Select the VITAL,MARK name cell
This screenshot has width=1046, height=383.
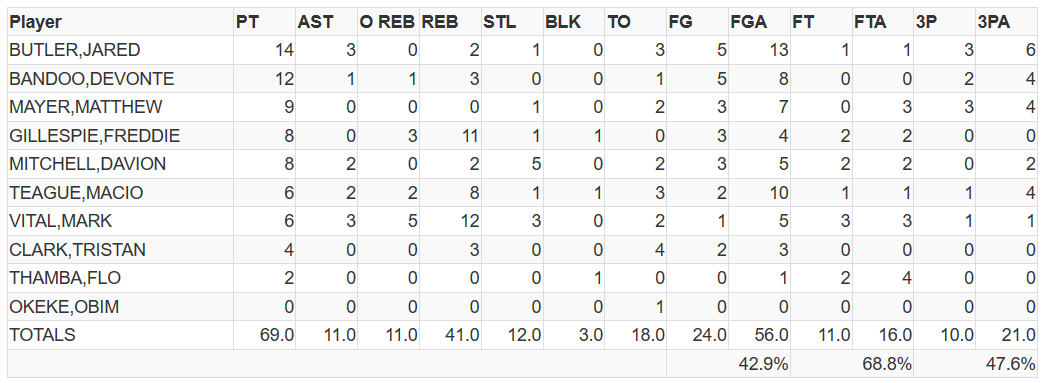click(x=121, y=221)
